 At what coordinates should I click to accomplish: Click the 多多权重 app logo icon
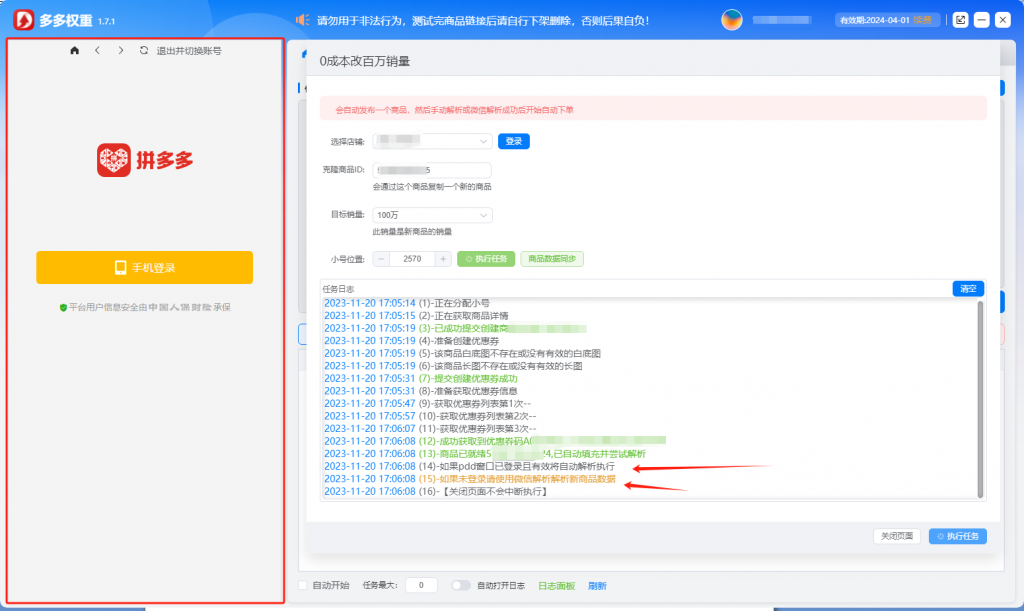(24, 20)
